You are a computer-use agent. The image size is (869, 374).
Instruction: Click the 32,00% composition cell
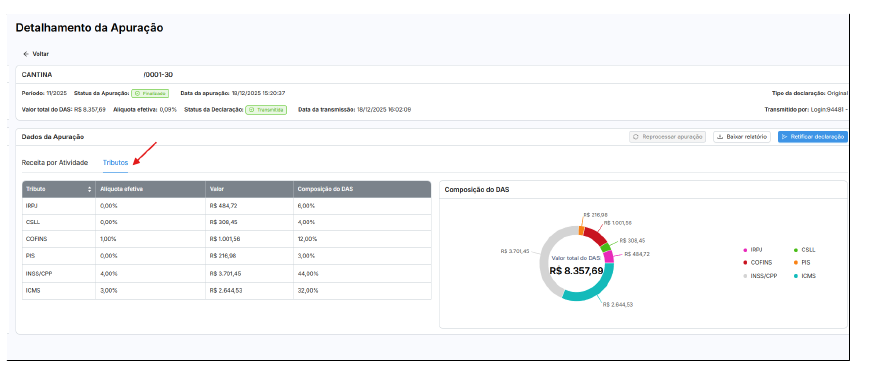click(308, 290)
